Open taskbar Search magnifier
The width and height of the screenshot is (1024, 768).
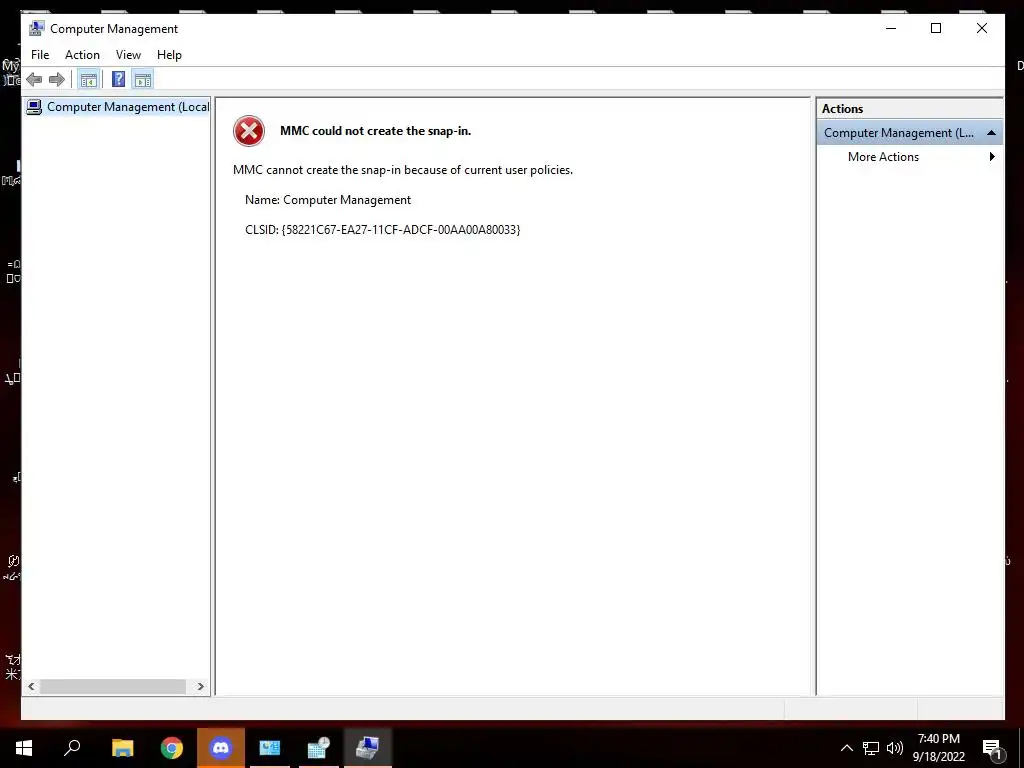click(72, 748)
